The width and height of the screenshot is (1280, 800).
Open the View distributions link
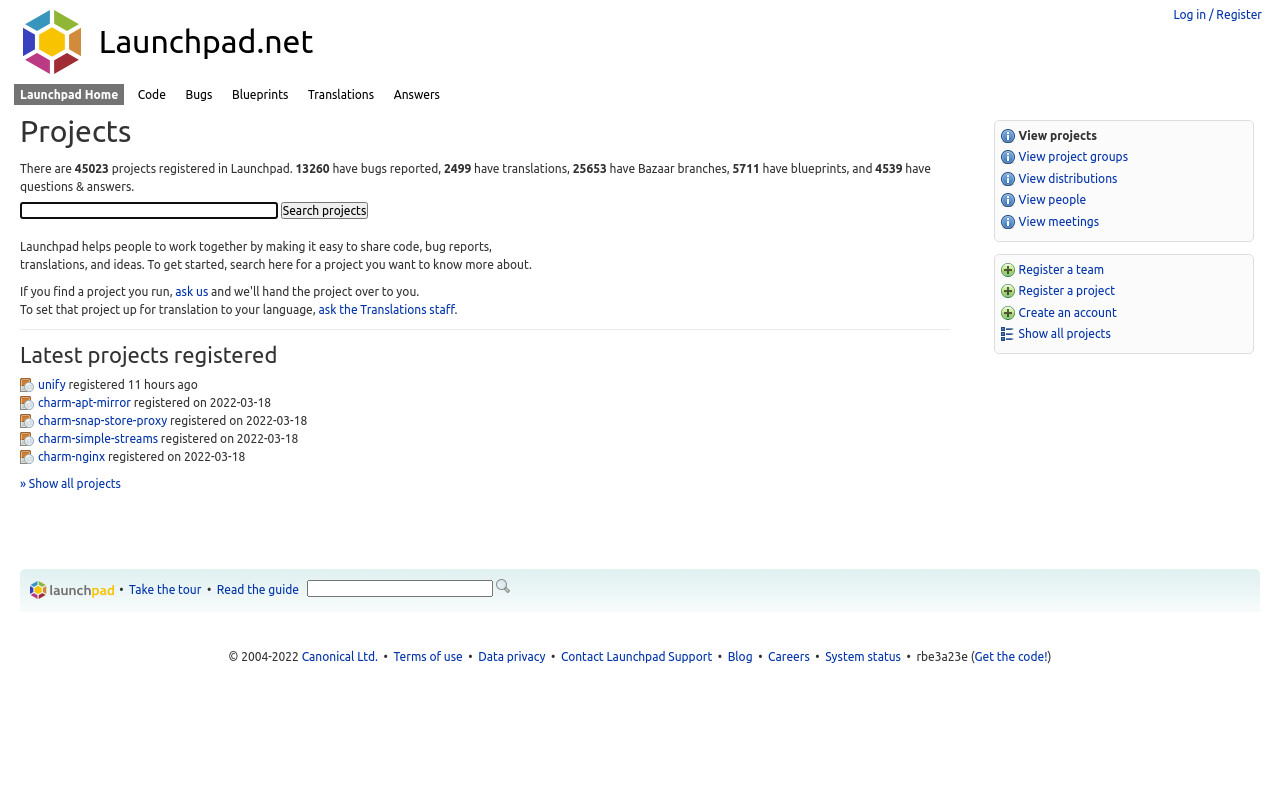(x=1068, y=179)
